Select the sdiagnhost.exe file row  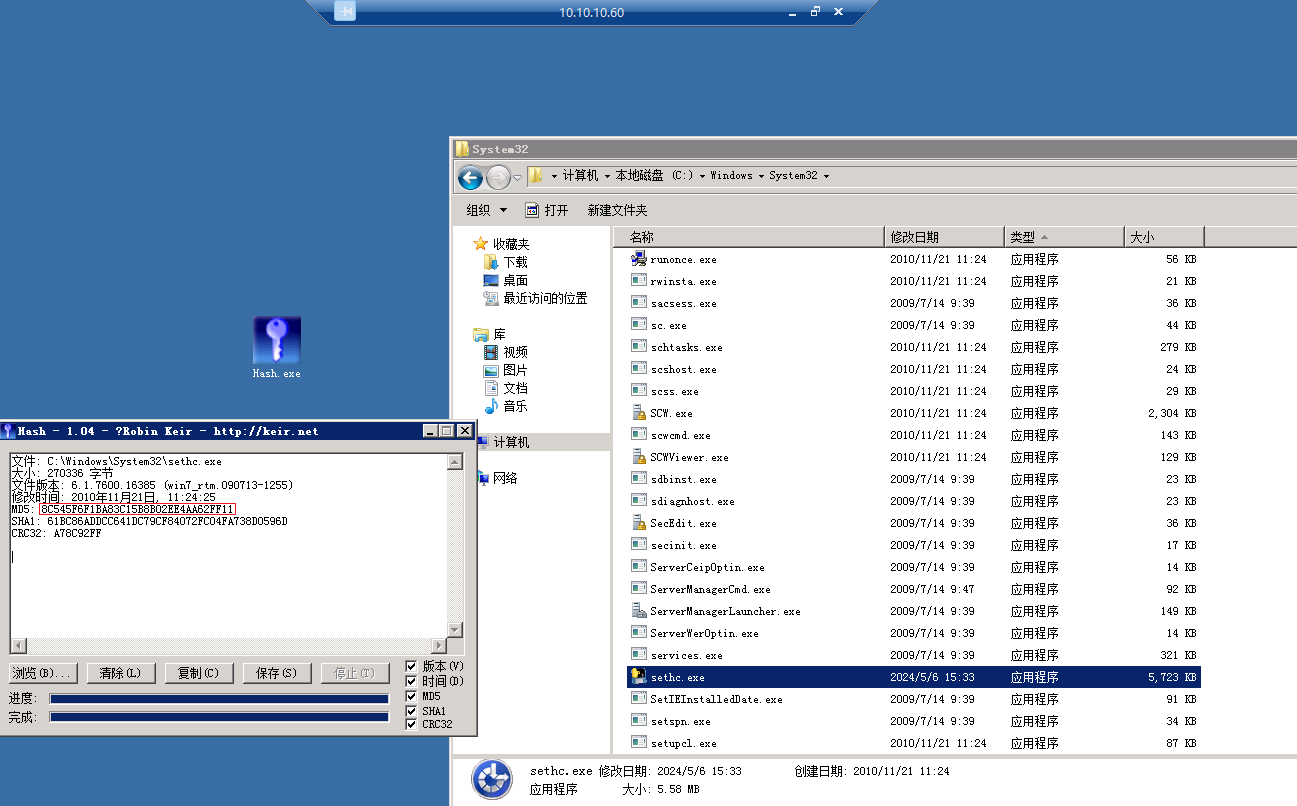pyautogui.click(x=914, y=501)
